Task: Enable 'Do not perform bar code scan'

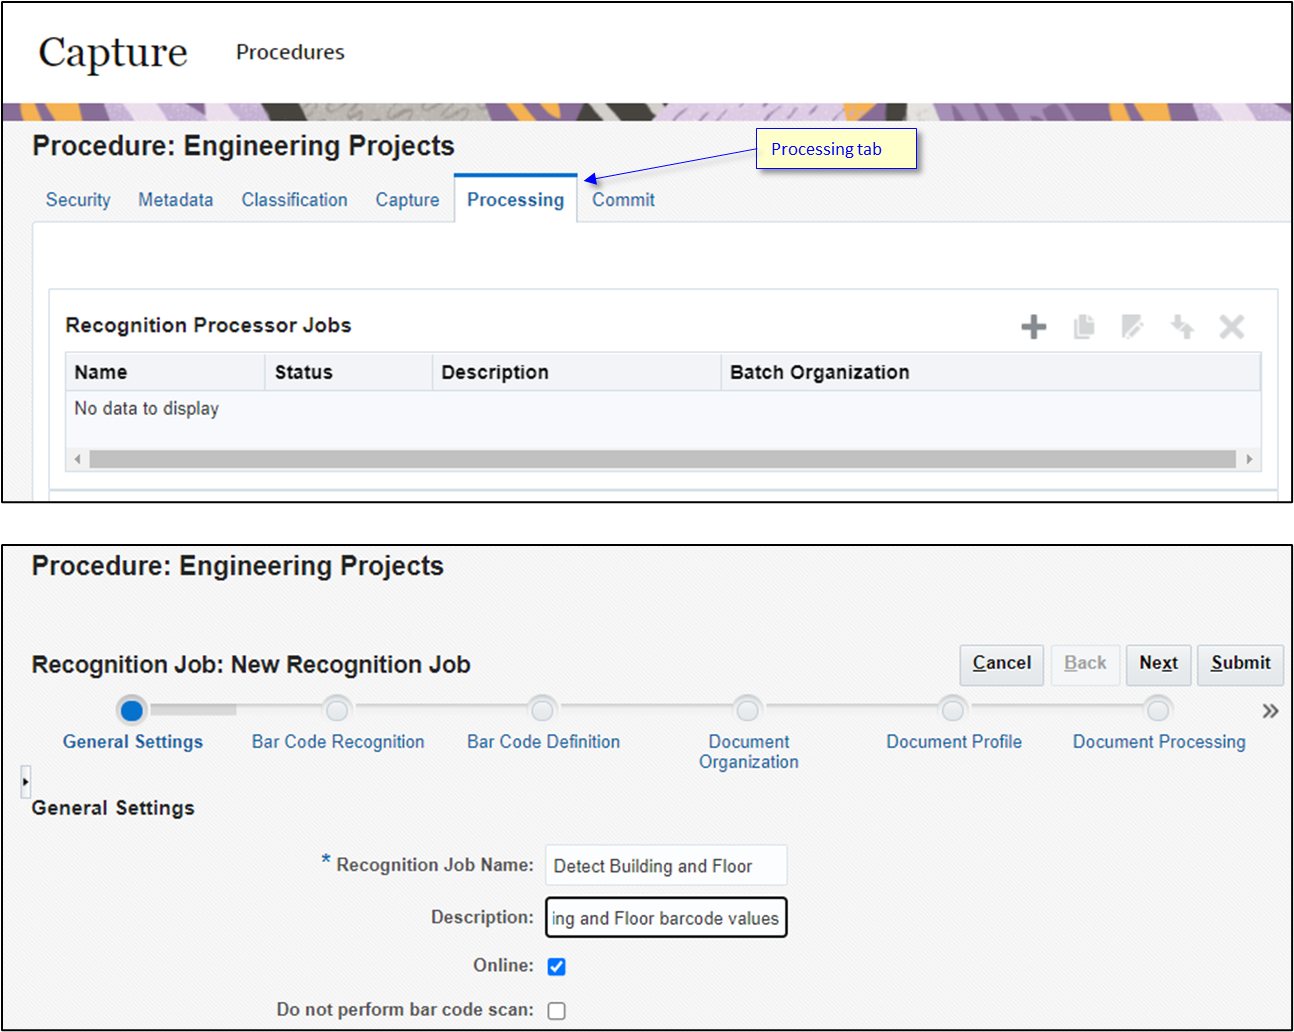Action: click(556, 1011)
